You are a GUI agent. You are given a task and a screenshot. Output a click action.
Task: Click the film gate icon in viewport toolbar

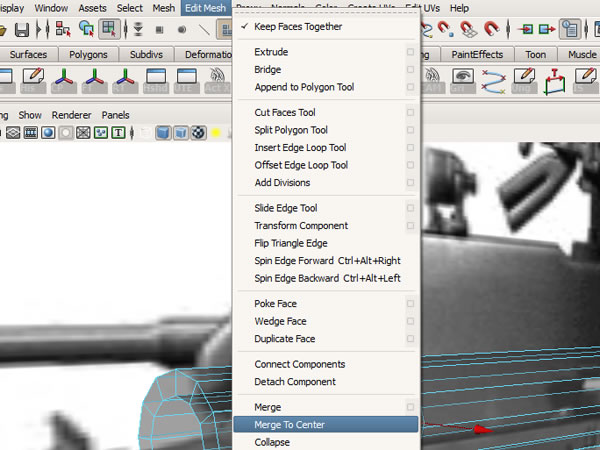(x=31, y=133)
